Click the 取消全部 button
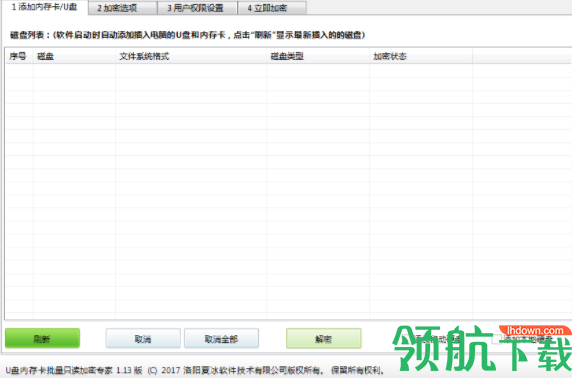 [221, 339]
